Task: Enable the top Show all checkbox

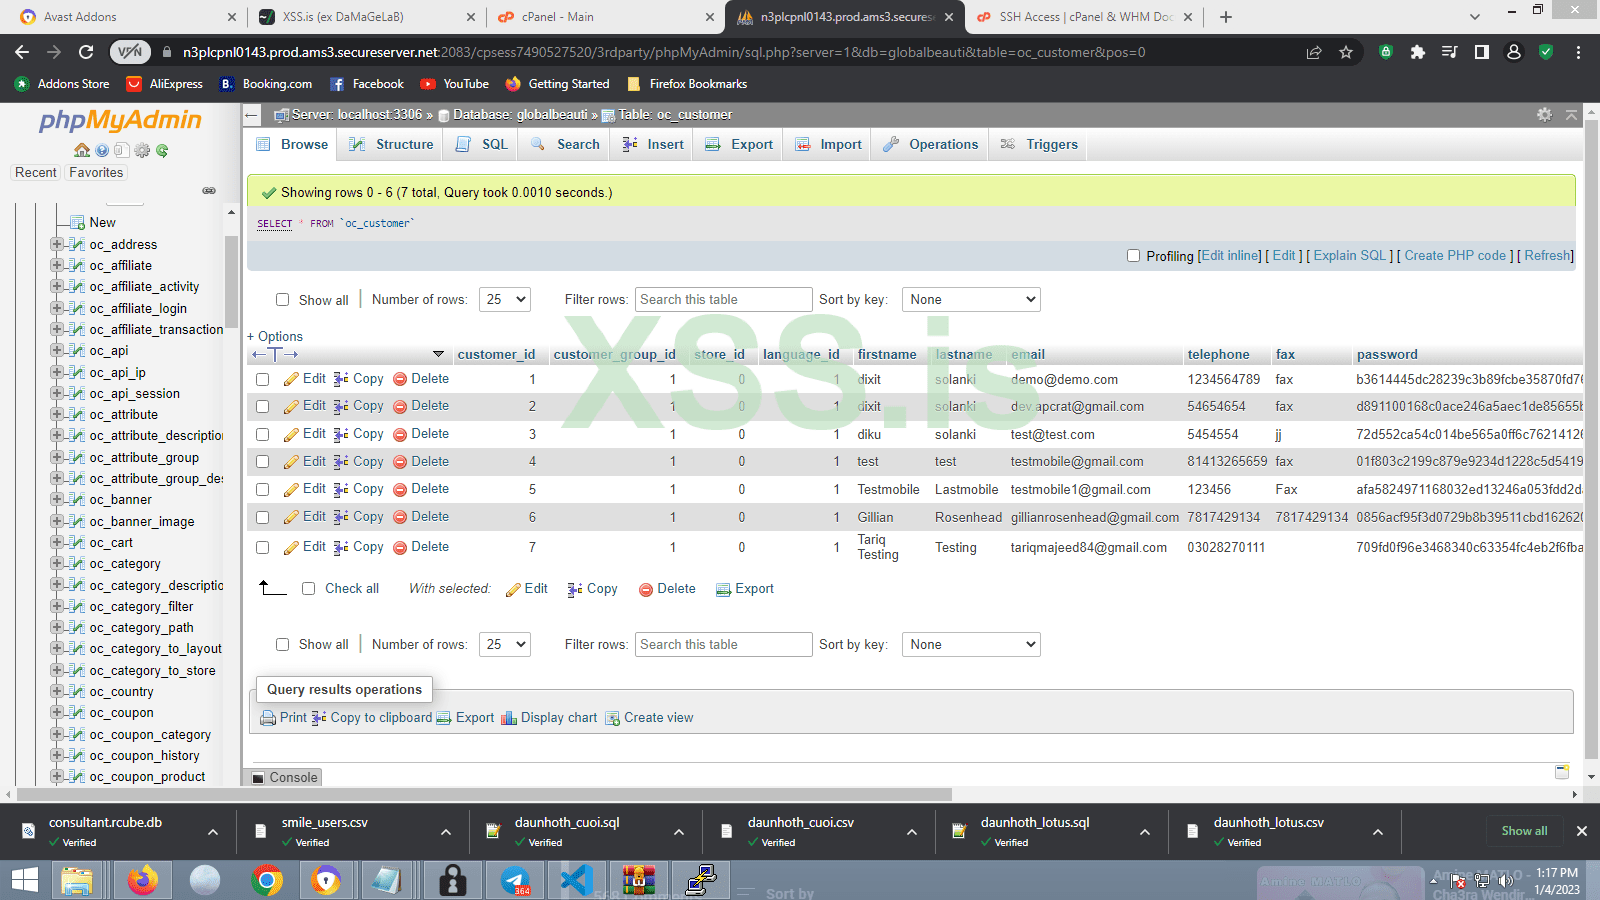Action: tap(282, 300)
